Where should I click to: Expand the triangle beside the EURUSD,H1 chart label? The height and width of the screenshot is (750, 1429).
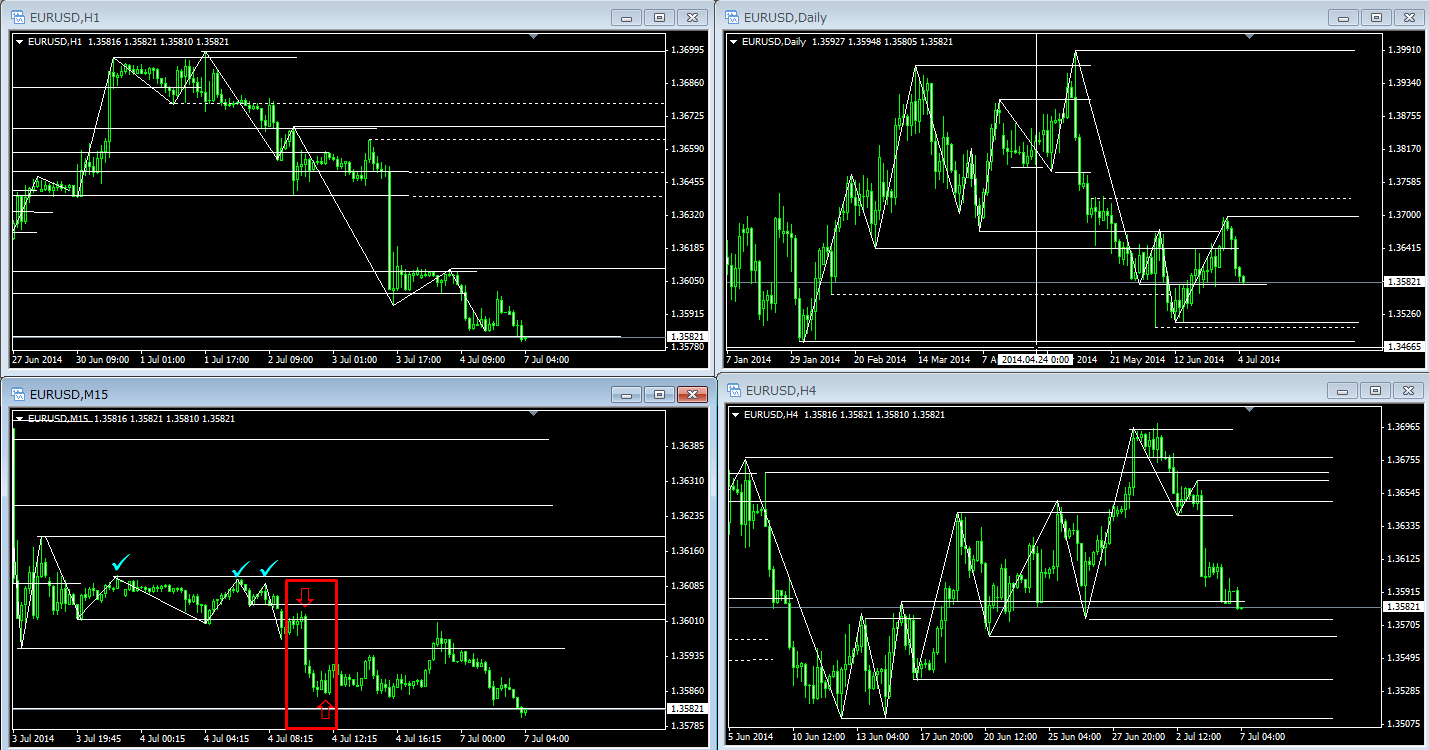21,41
